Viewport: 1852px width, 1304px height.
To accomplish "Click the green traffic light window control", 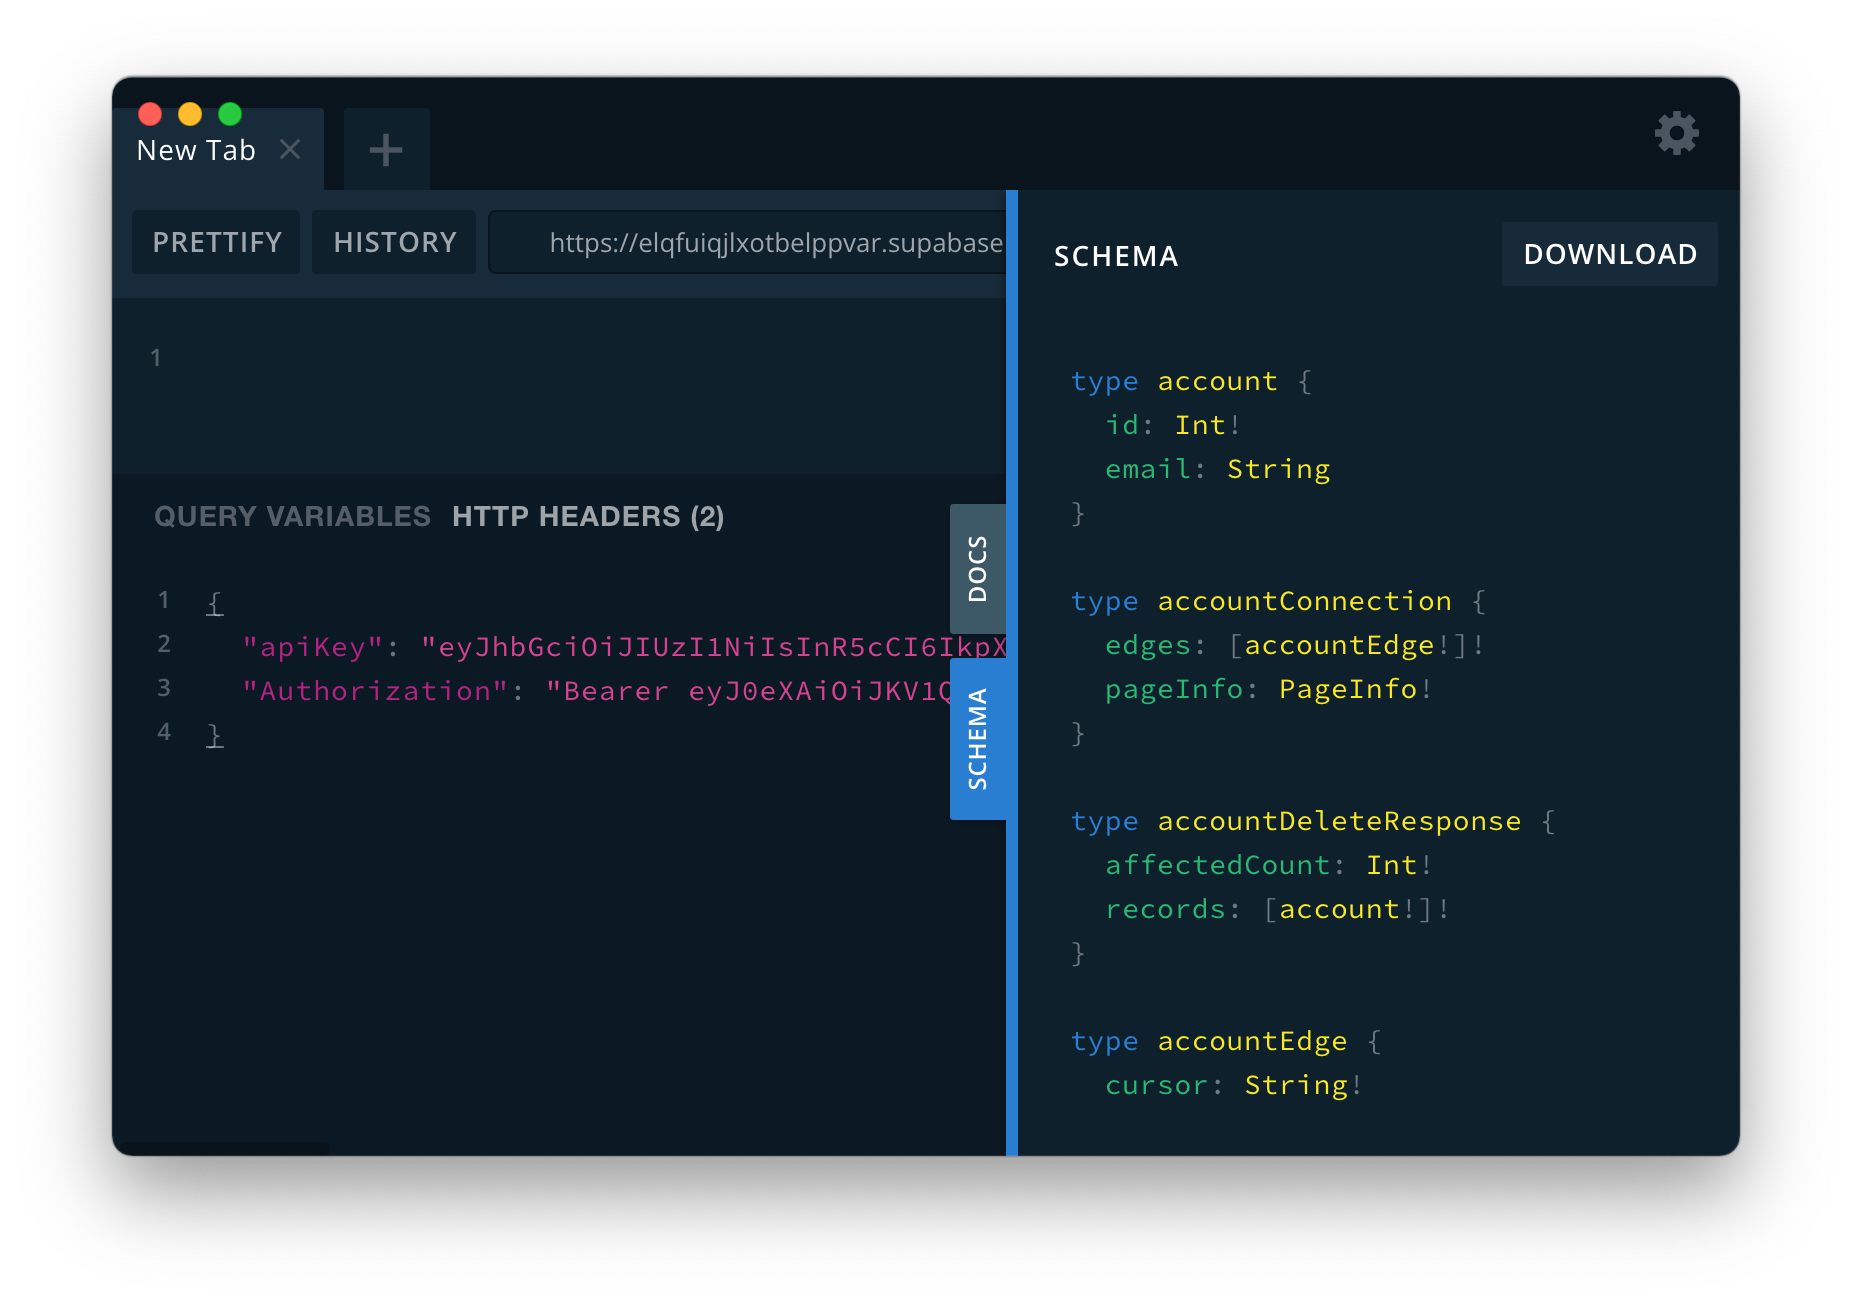I will click(x=230, y=113).
